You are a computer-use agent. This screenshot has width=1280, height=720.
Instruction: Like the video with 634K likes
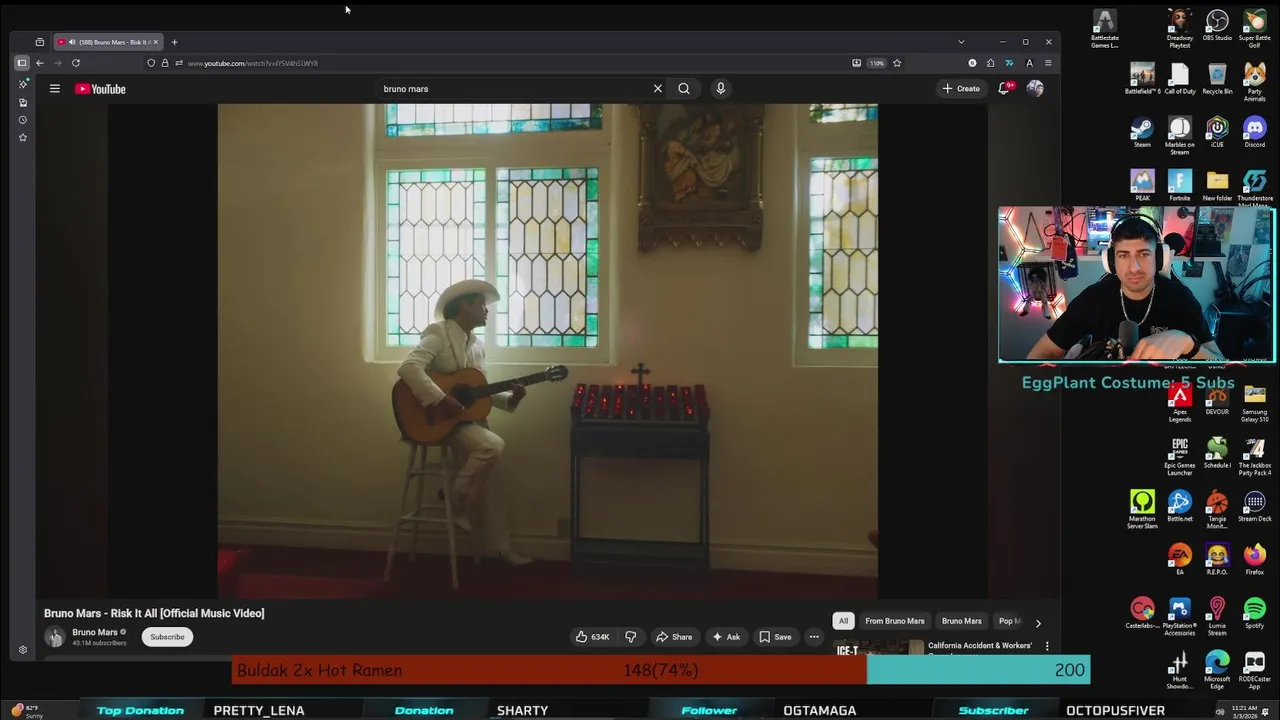coord(592,637)
